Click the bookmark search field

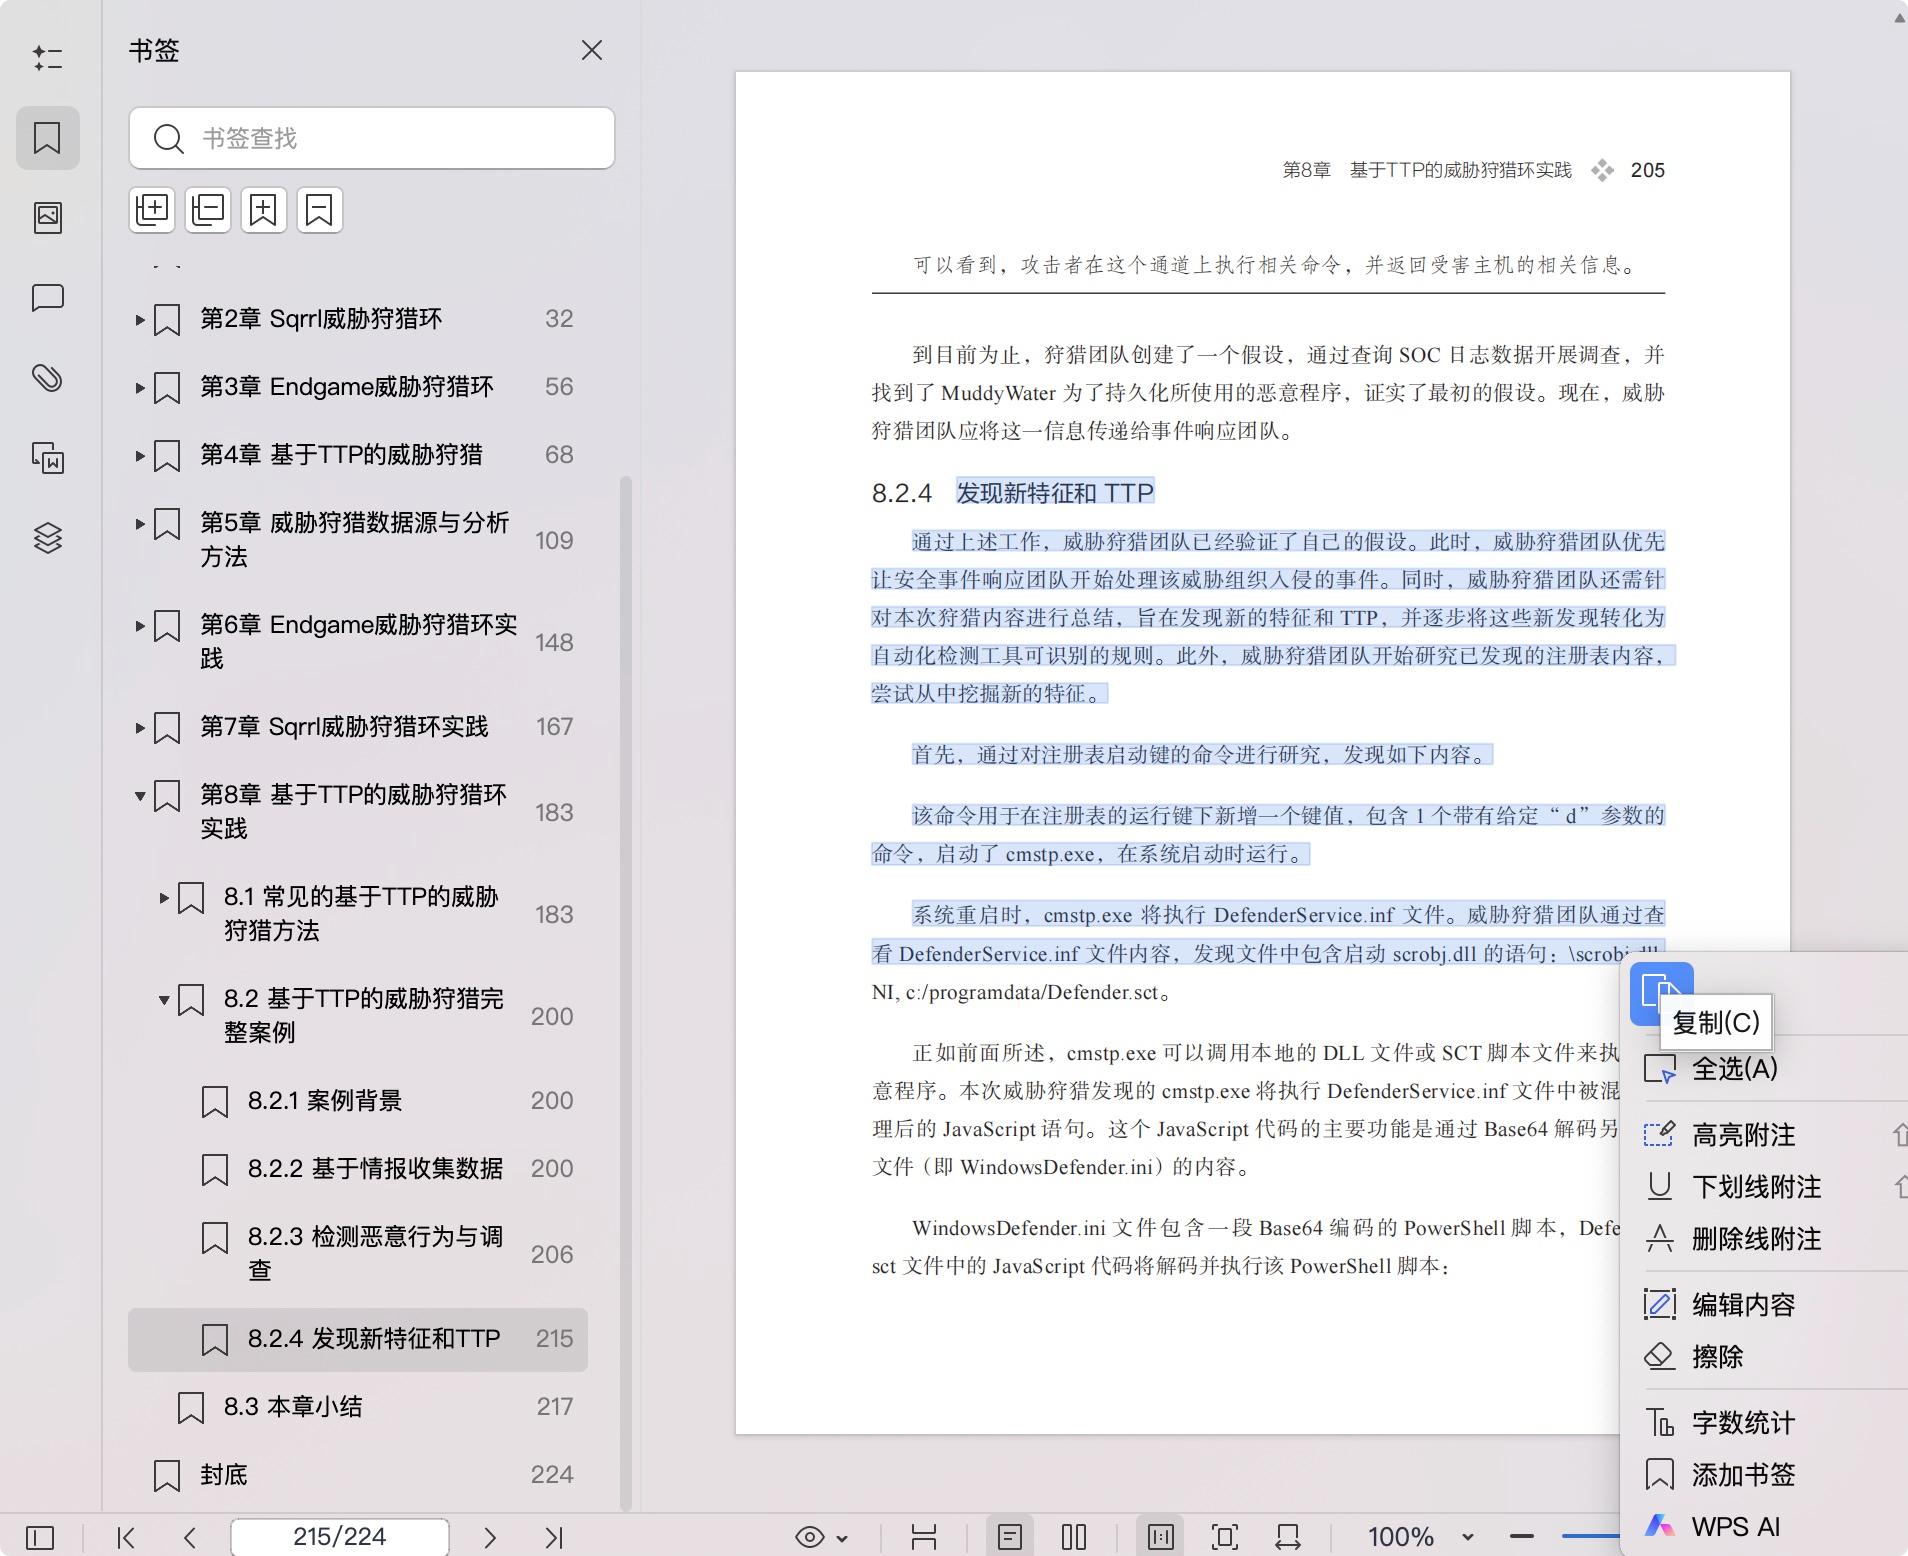click(372, 138)
